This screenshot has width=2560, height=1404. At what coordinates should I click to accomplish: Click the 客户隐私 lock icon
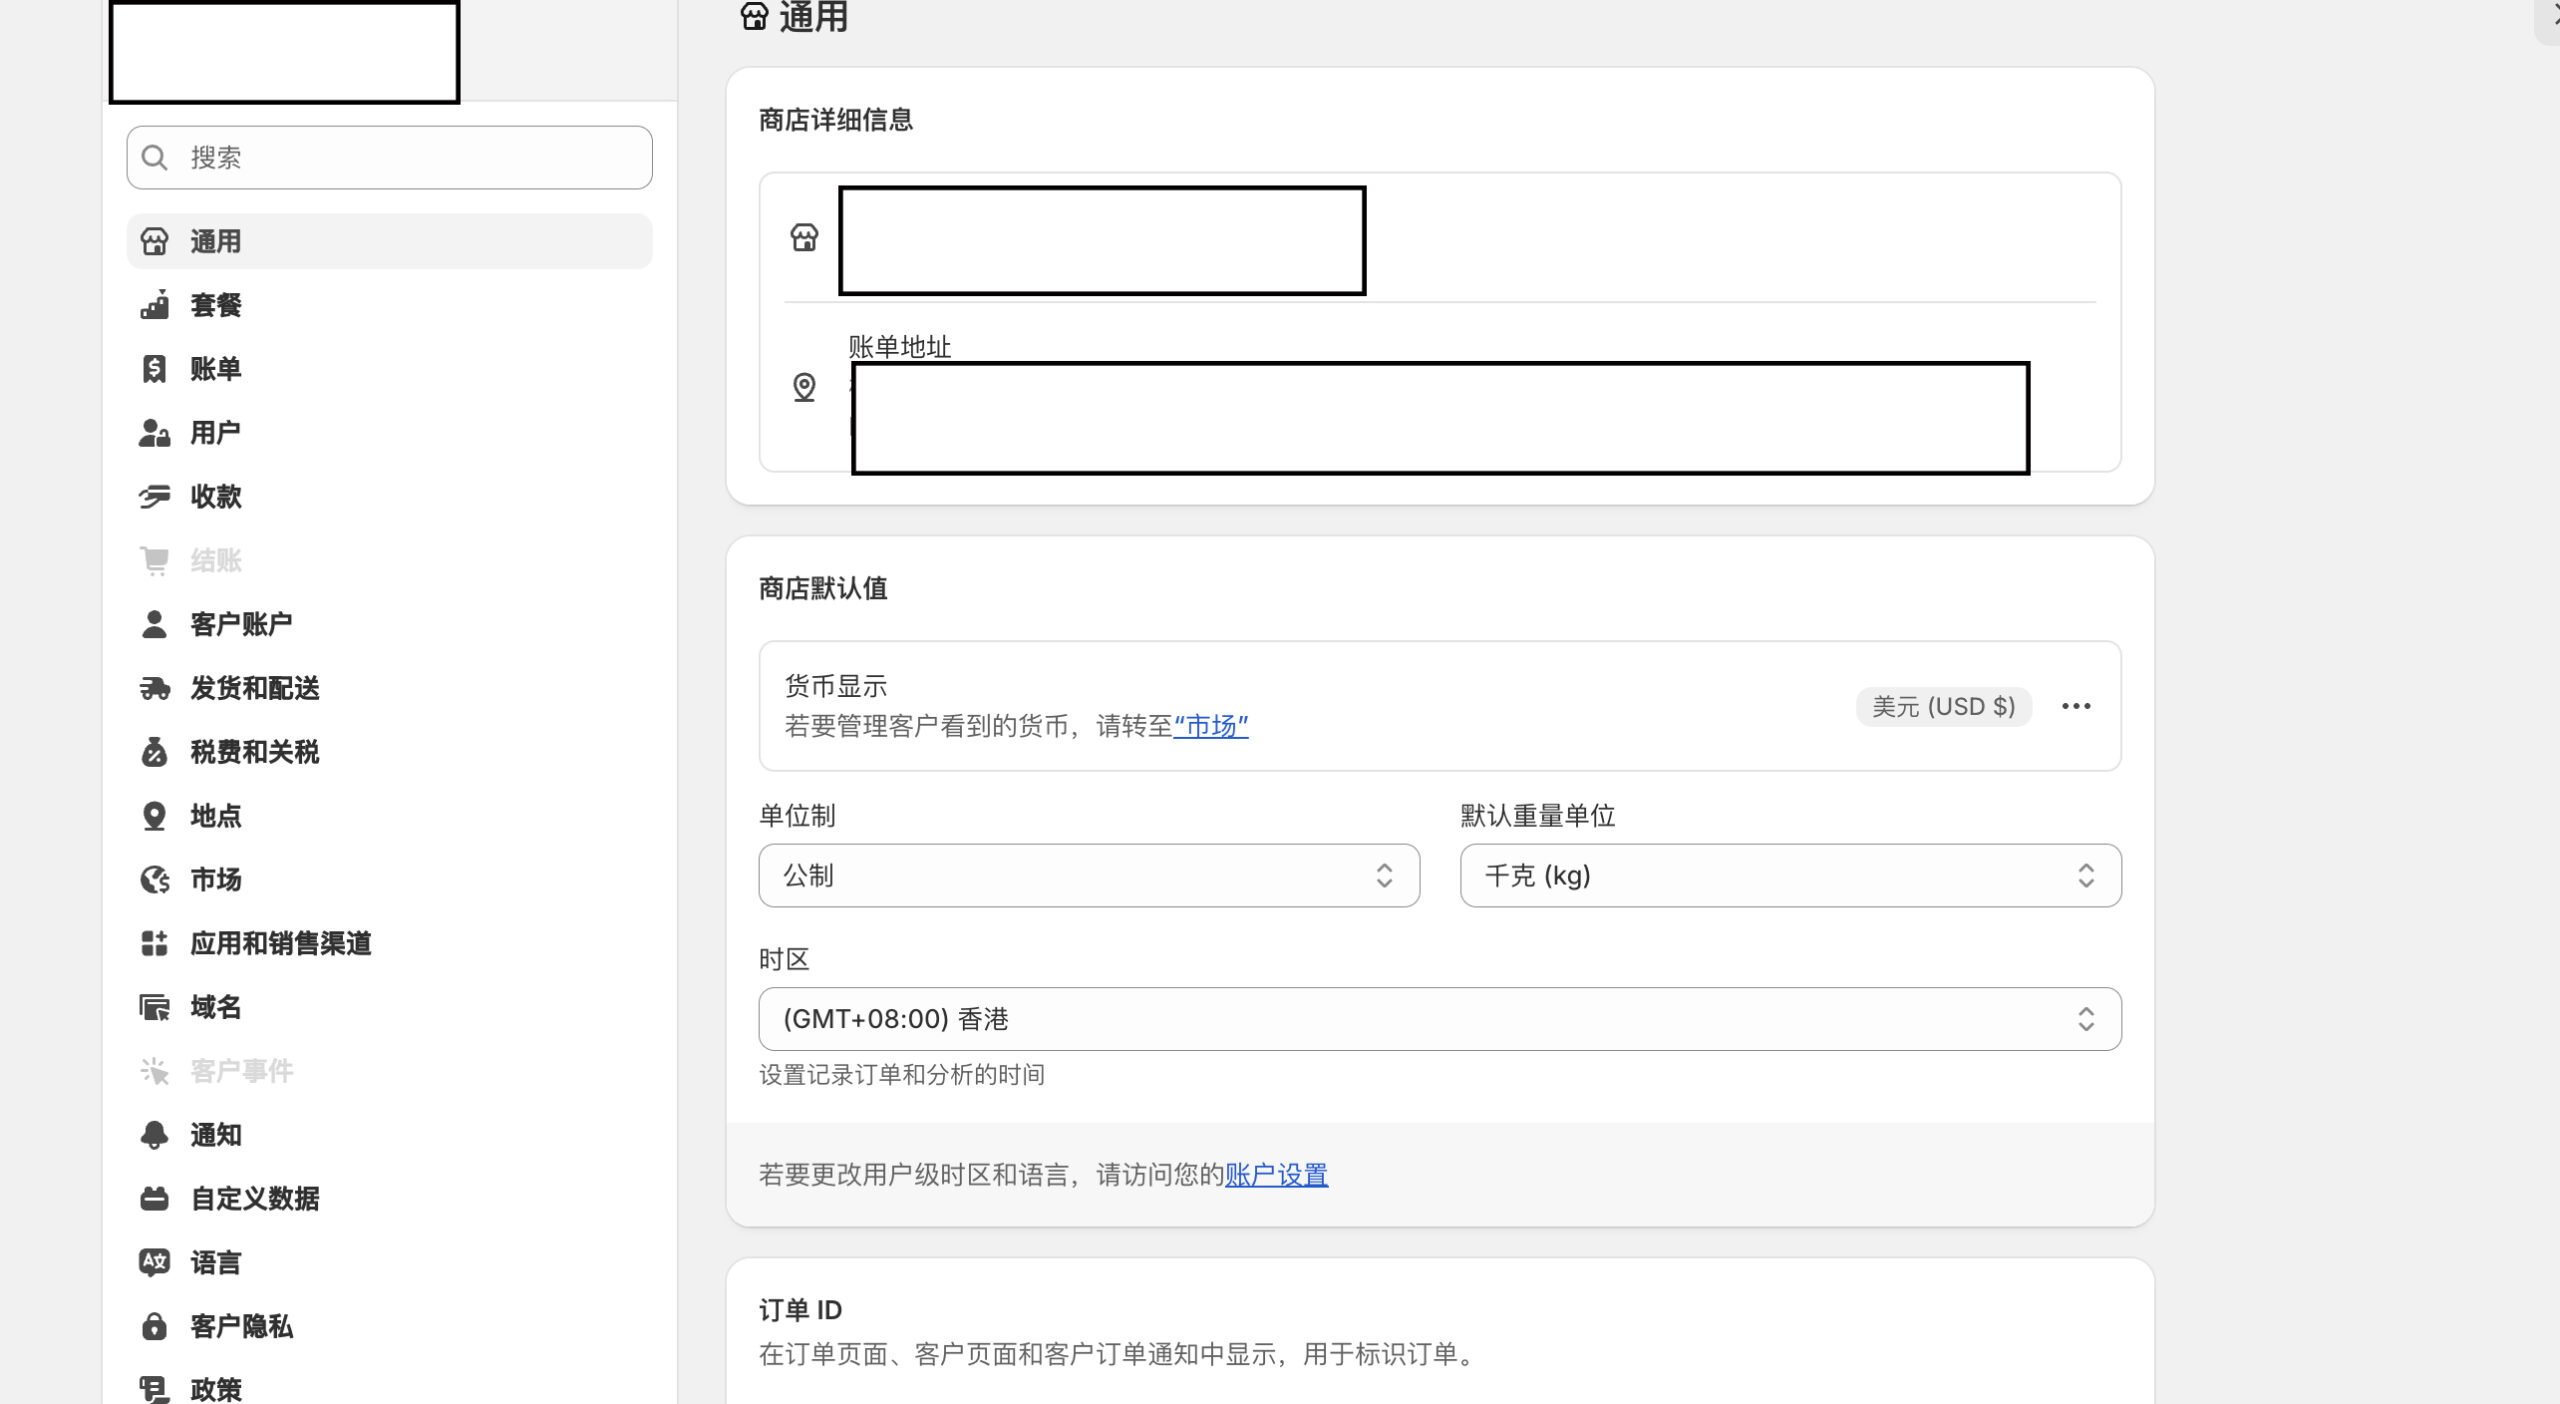click(x=154, y=1326)
